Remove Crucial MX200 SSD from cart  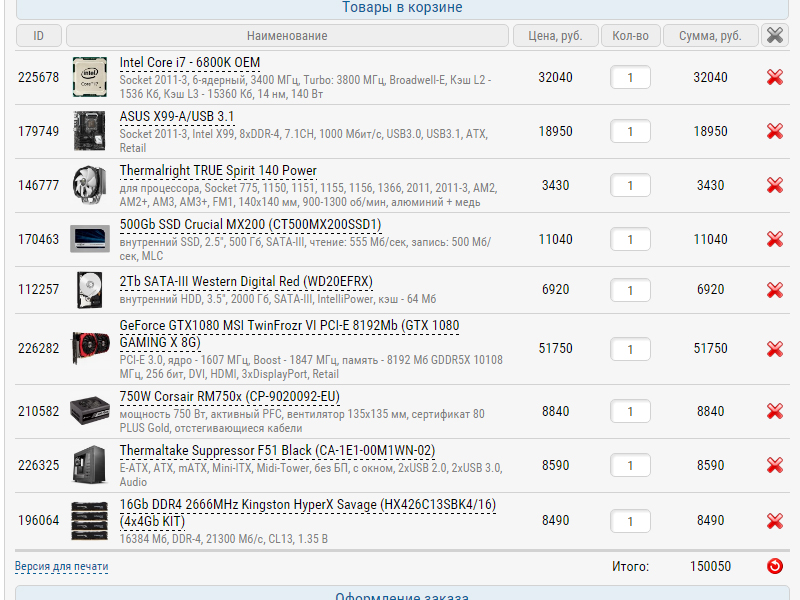point(774,239)
